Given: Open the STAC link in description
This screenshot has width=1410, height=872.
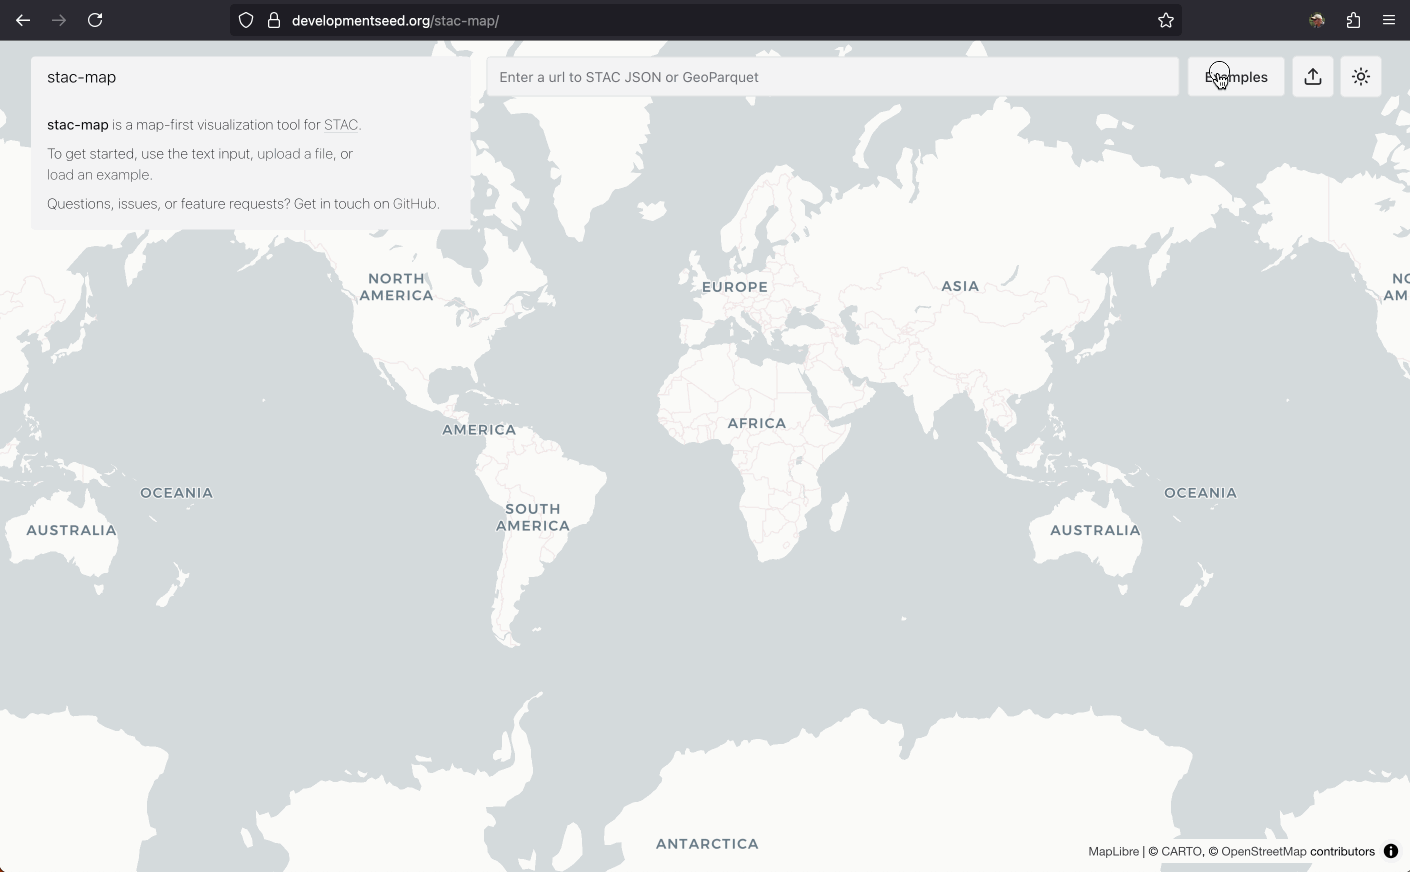Looking at the screenshot, I should (340, 125).
